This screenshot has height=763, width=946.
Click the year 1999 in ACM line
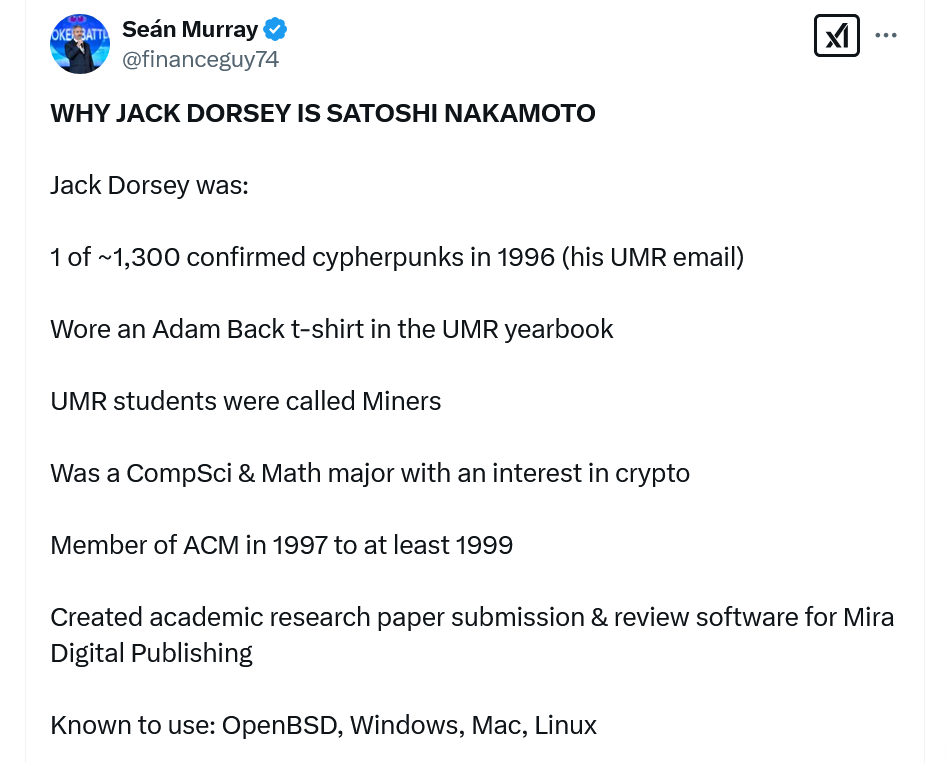click(484, 545)
